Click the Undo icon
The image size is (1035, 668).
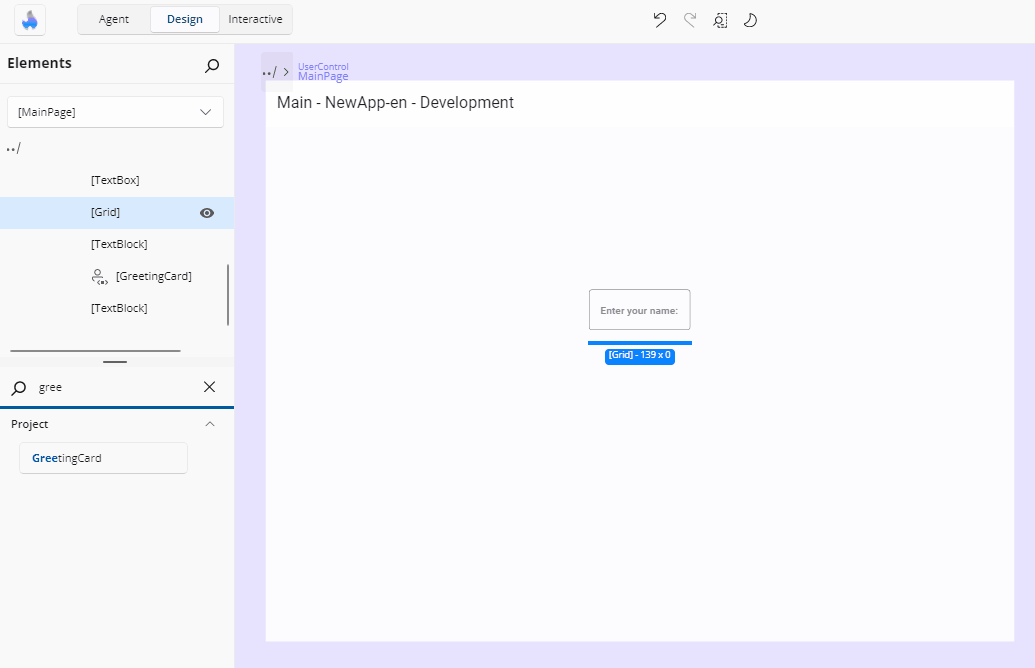tap(659, 20)
